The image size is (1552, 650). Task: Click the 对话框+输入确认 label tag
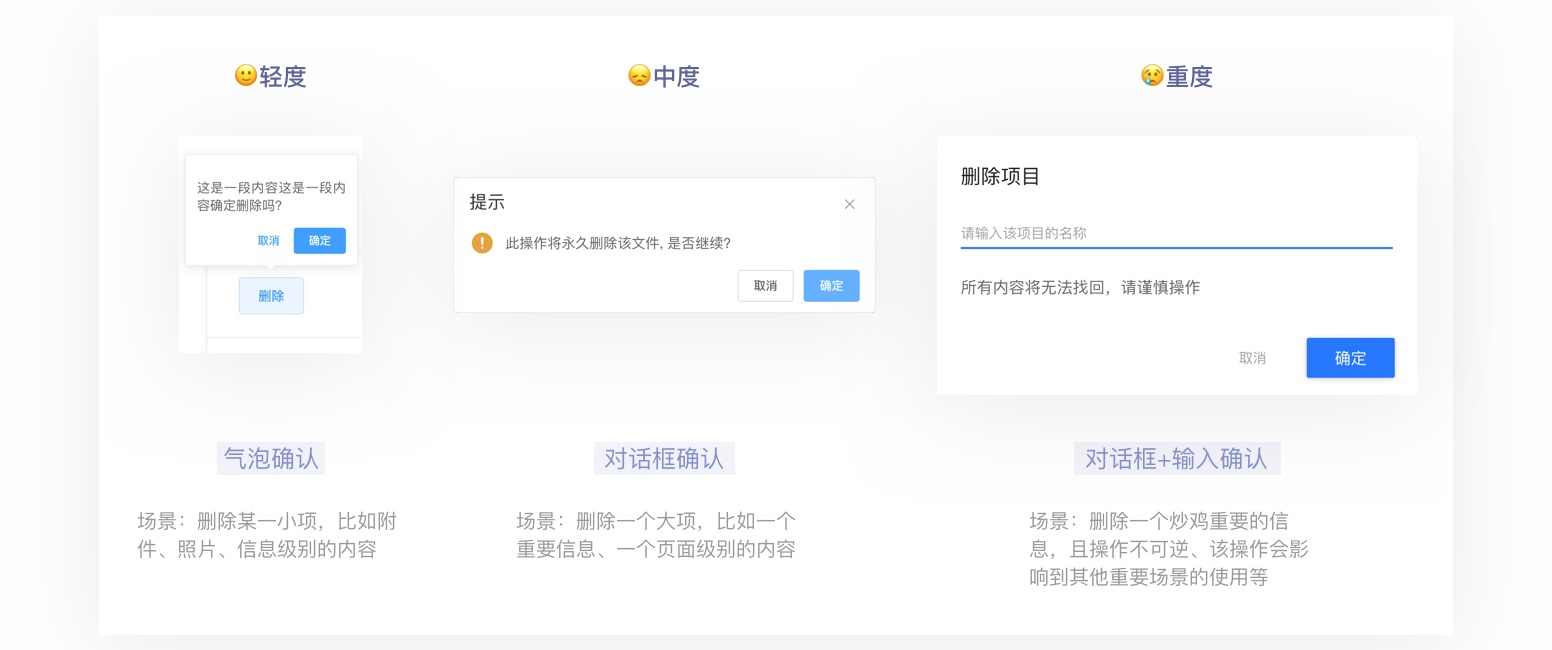[1176, 458]
